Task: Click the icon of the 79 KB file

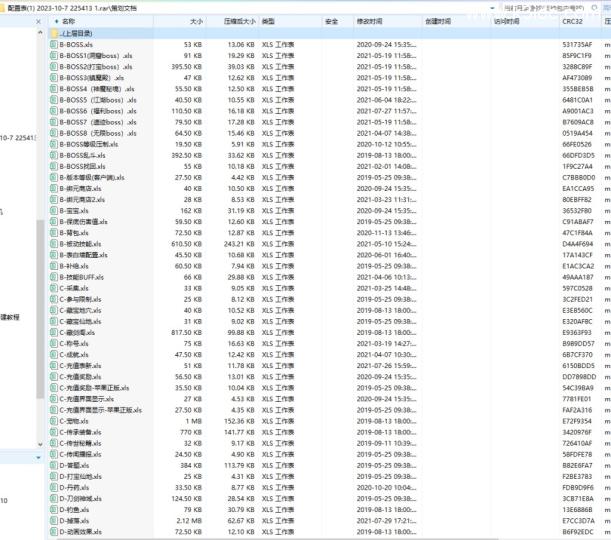Action: click(x=54, y=510)
